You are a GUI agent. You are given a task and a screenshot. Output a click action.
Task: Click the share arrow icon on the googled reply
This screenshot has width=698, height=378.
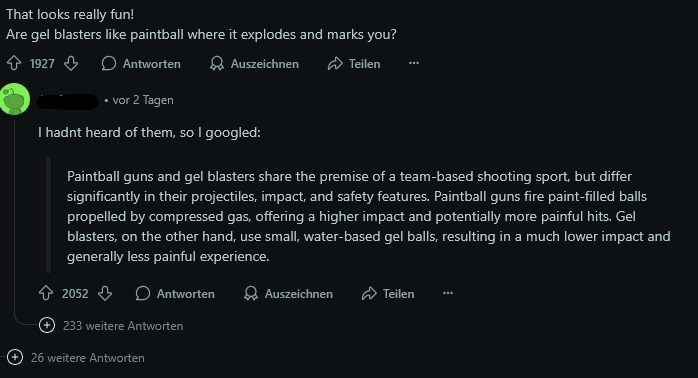[x=369, y=293]
